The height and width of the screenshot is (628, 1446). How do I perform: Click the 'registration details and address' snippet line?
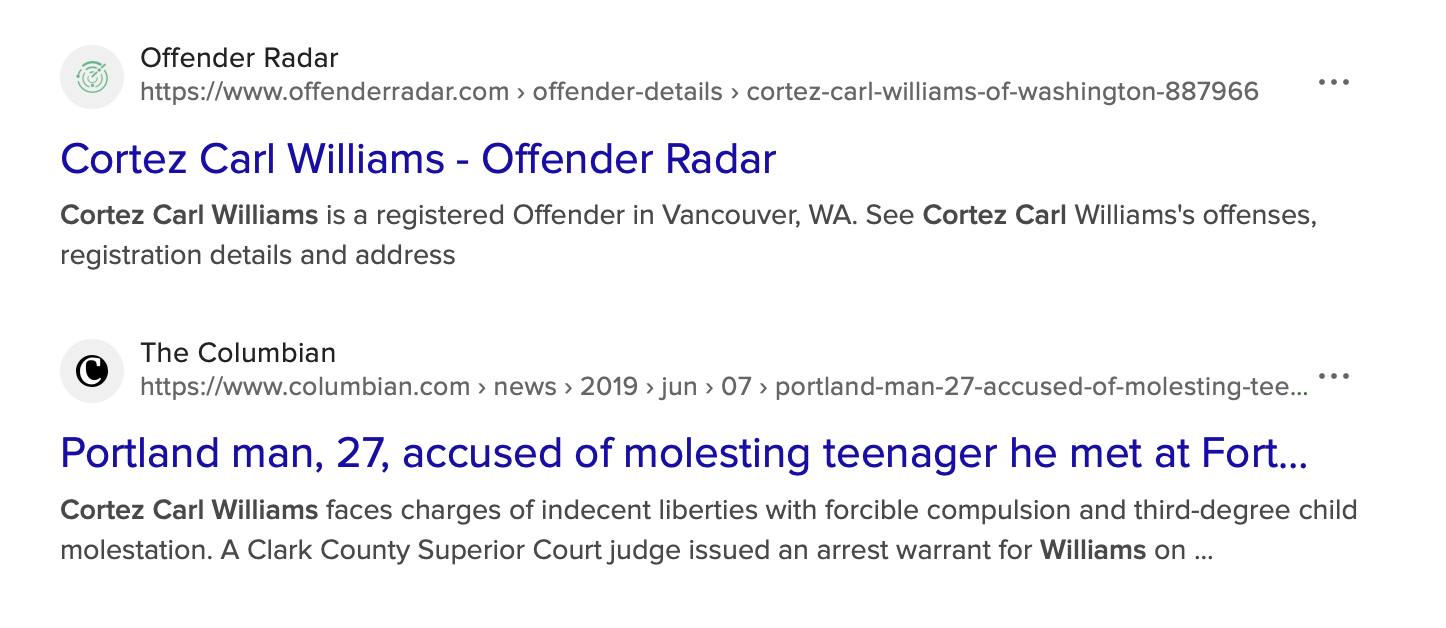click(x=257, y=255)
